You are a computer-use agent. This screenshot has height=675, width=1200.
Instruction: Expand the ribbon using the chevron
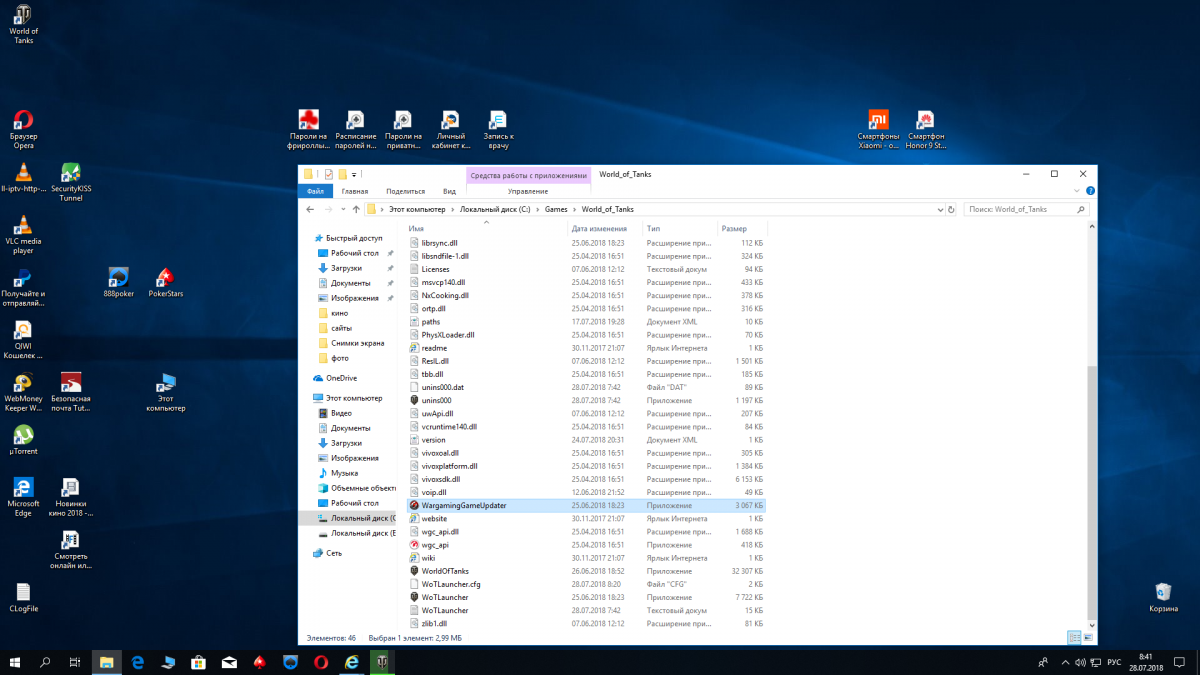click(x=1079, y=191)
